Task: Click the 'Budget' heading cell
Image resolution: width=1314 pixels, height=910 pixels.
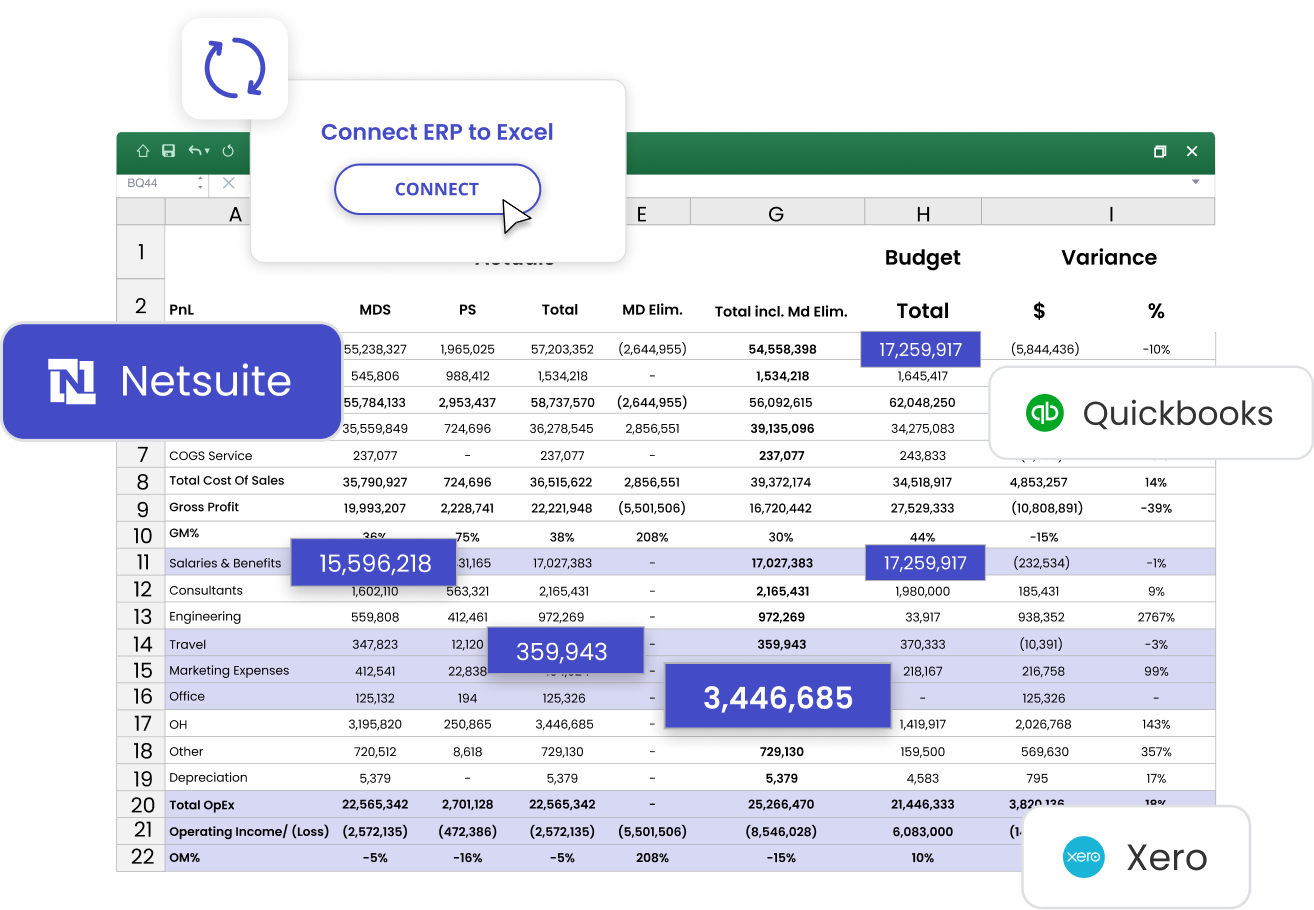Action: (922, 257)
